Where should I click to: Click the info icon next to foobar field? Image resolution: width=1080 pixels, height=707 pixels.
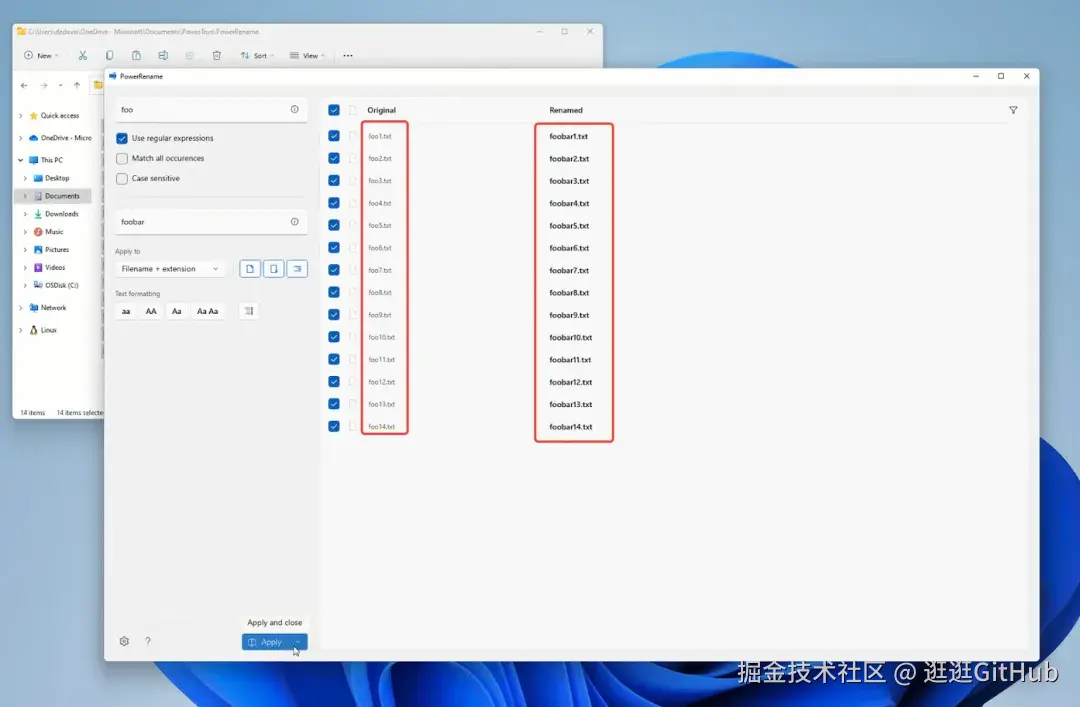[x=295, y=222]
